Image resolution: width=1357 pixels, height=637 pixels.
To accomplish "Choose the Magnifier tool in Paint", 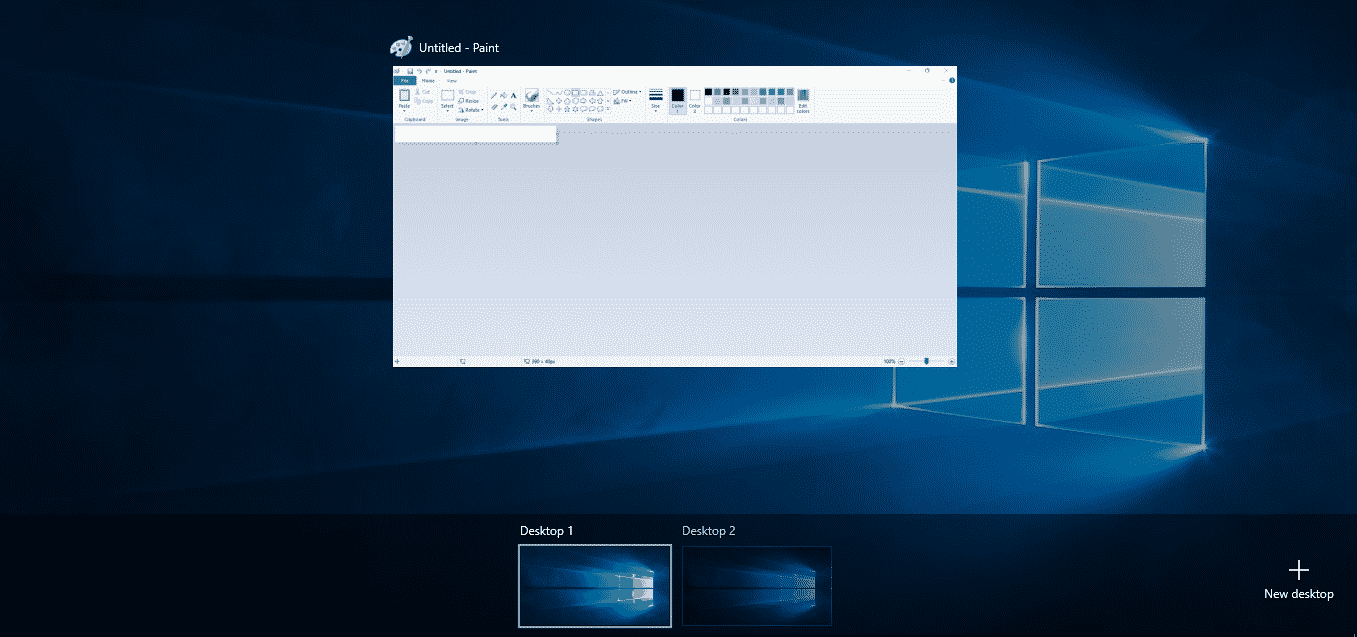I will coord(514,106).
